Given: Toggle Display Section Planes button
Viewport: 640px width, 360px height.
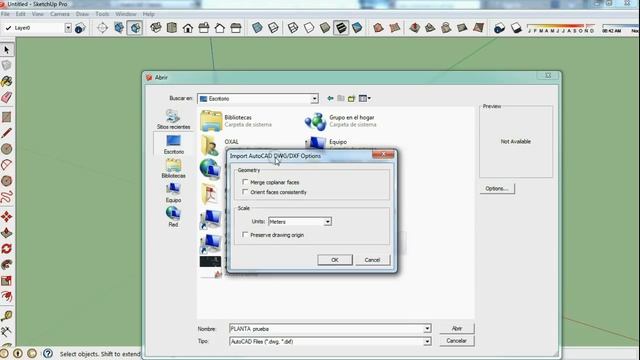Looking at the screenshot, I should (x=119, y=28).
